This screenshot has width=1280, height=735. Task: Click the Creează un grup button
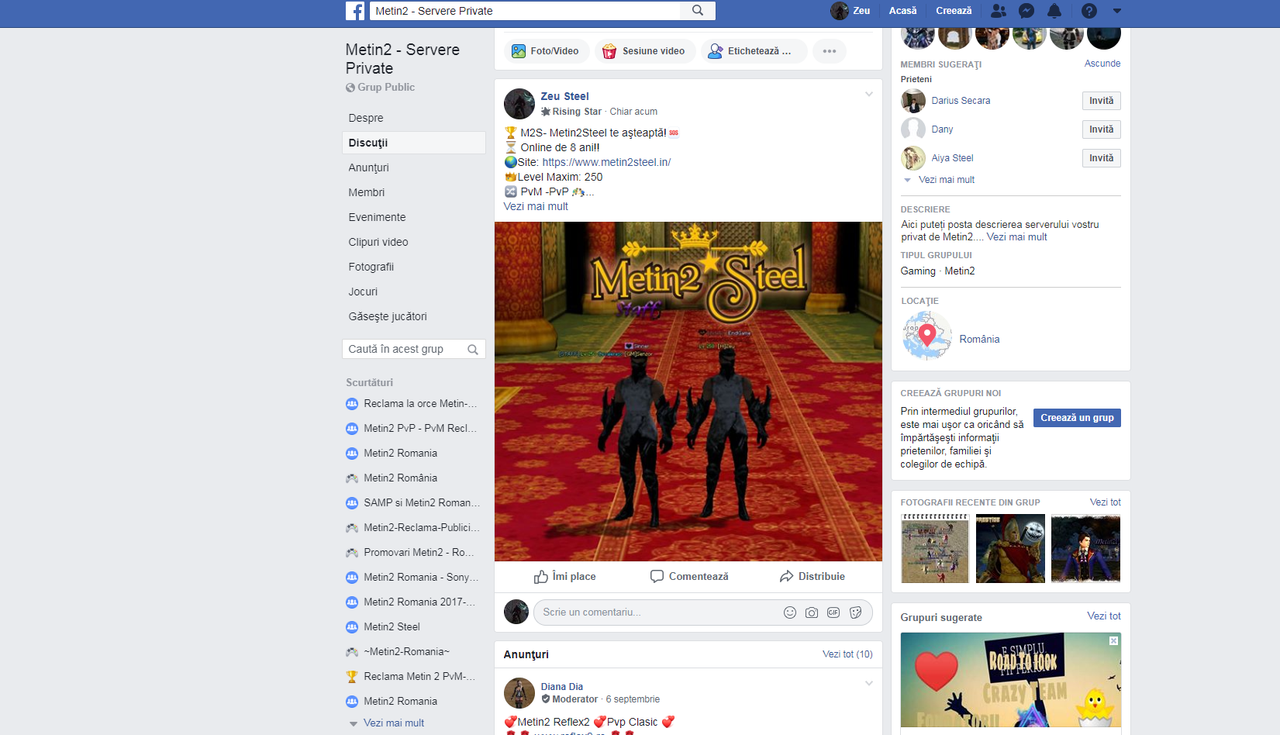[x=1077, y=418]
